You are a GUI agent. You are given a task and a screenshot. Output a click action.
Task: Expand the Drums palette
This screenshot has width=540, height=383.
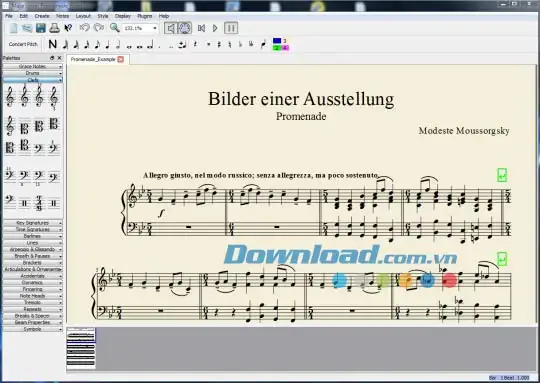(x=33, y=73)
